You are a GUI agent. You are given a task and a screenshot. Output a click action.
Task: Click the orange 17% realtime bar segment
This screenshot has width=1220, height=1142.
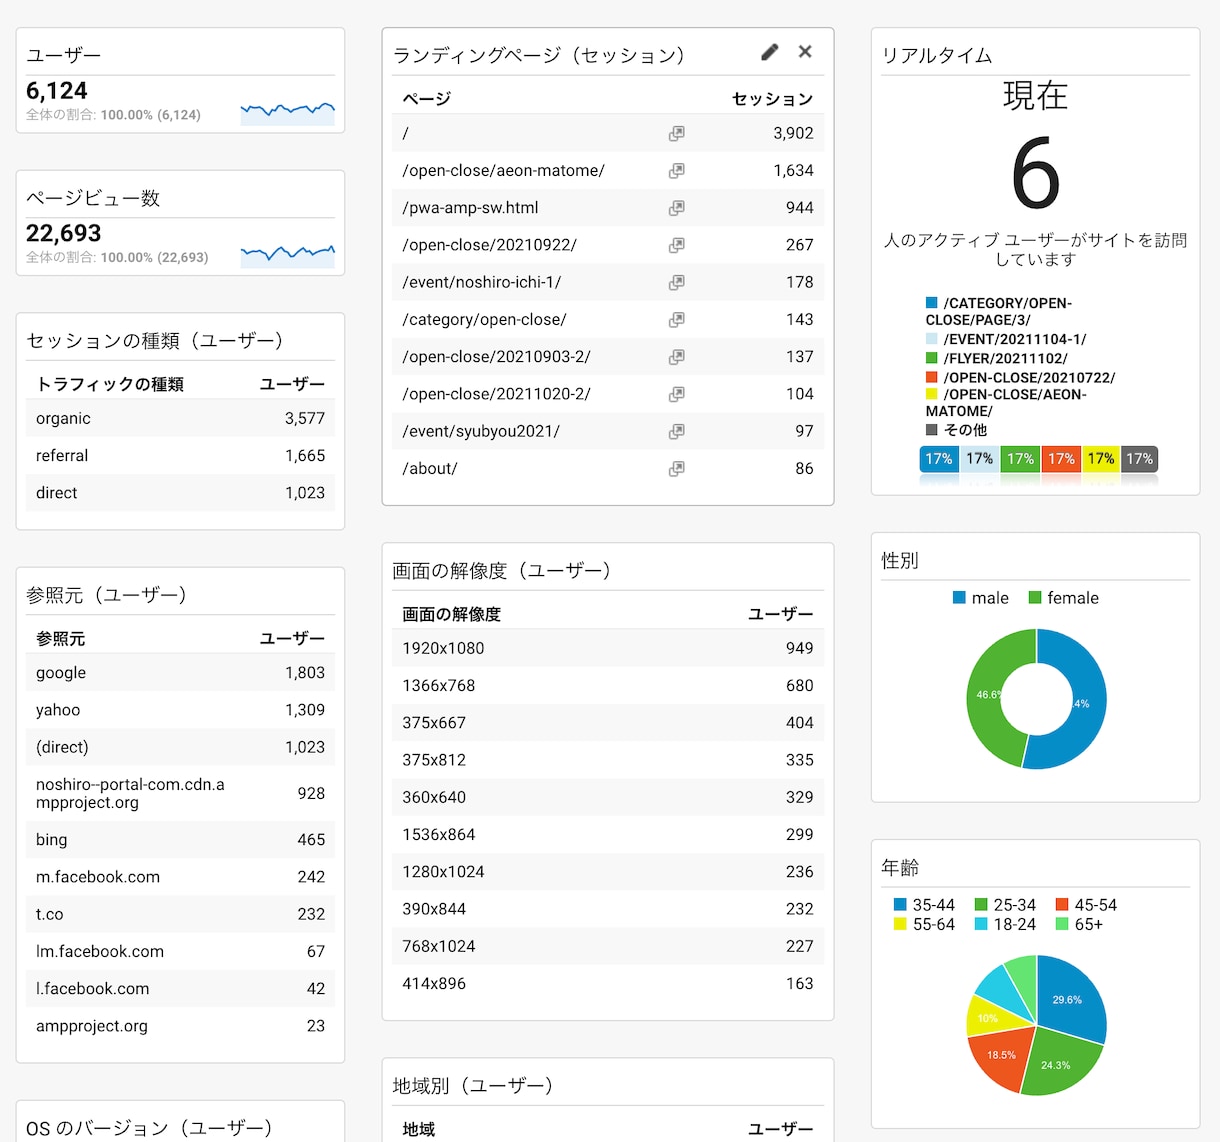click(x=1061, y=459)
